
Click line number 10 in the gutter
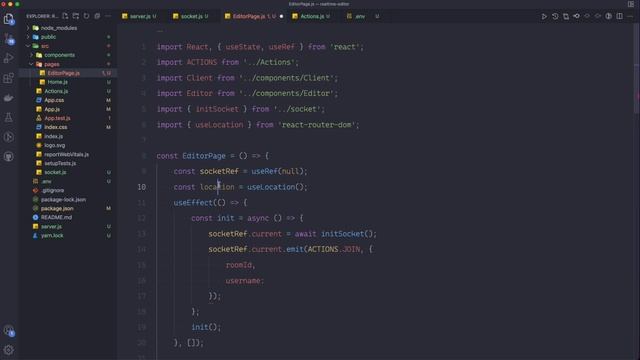[x=141, y=187]
